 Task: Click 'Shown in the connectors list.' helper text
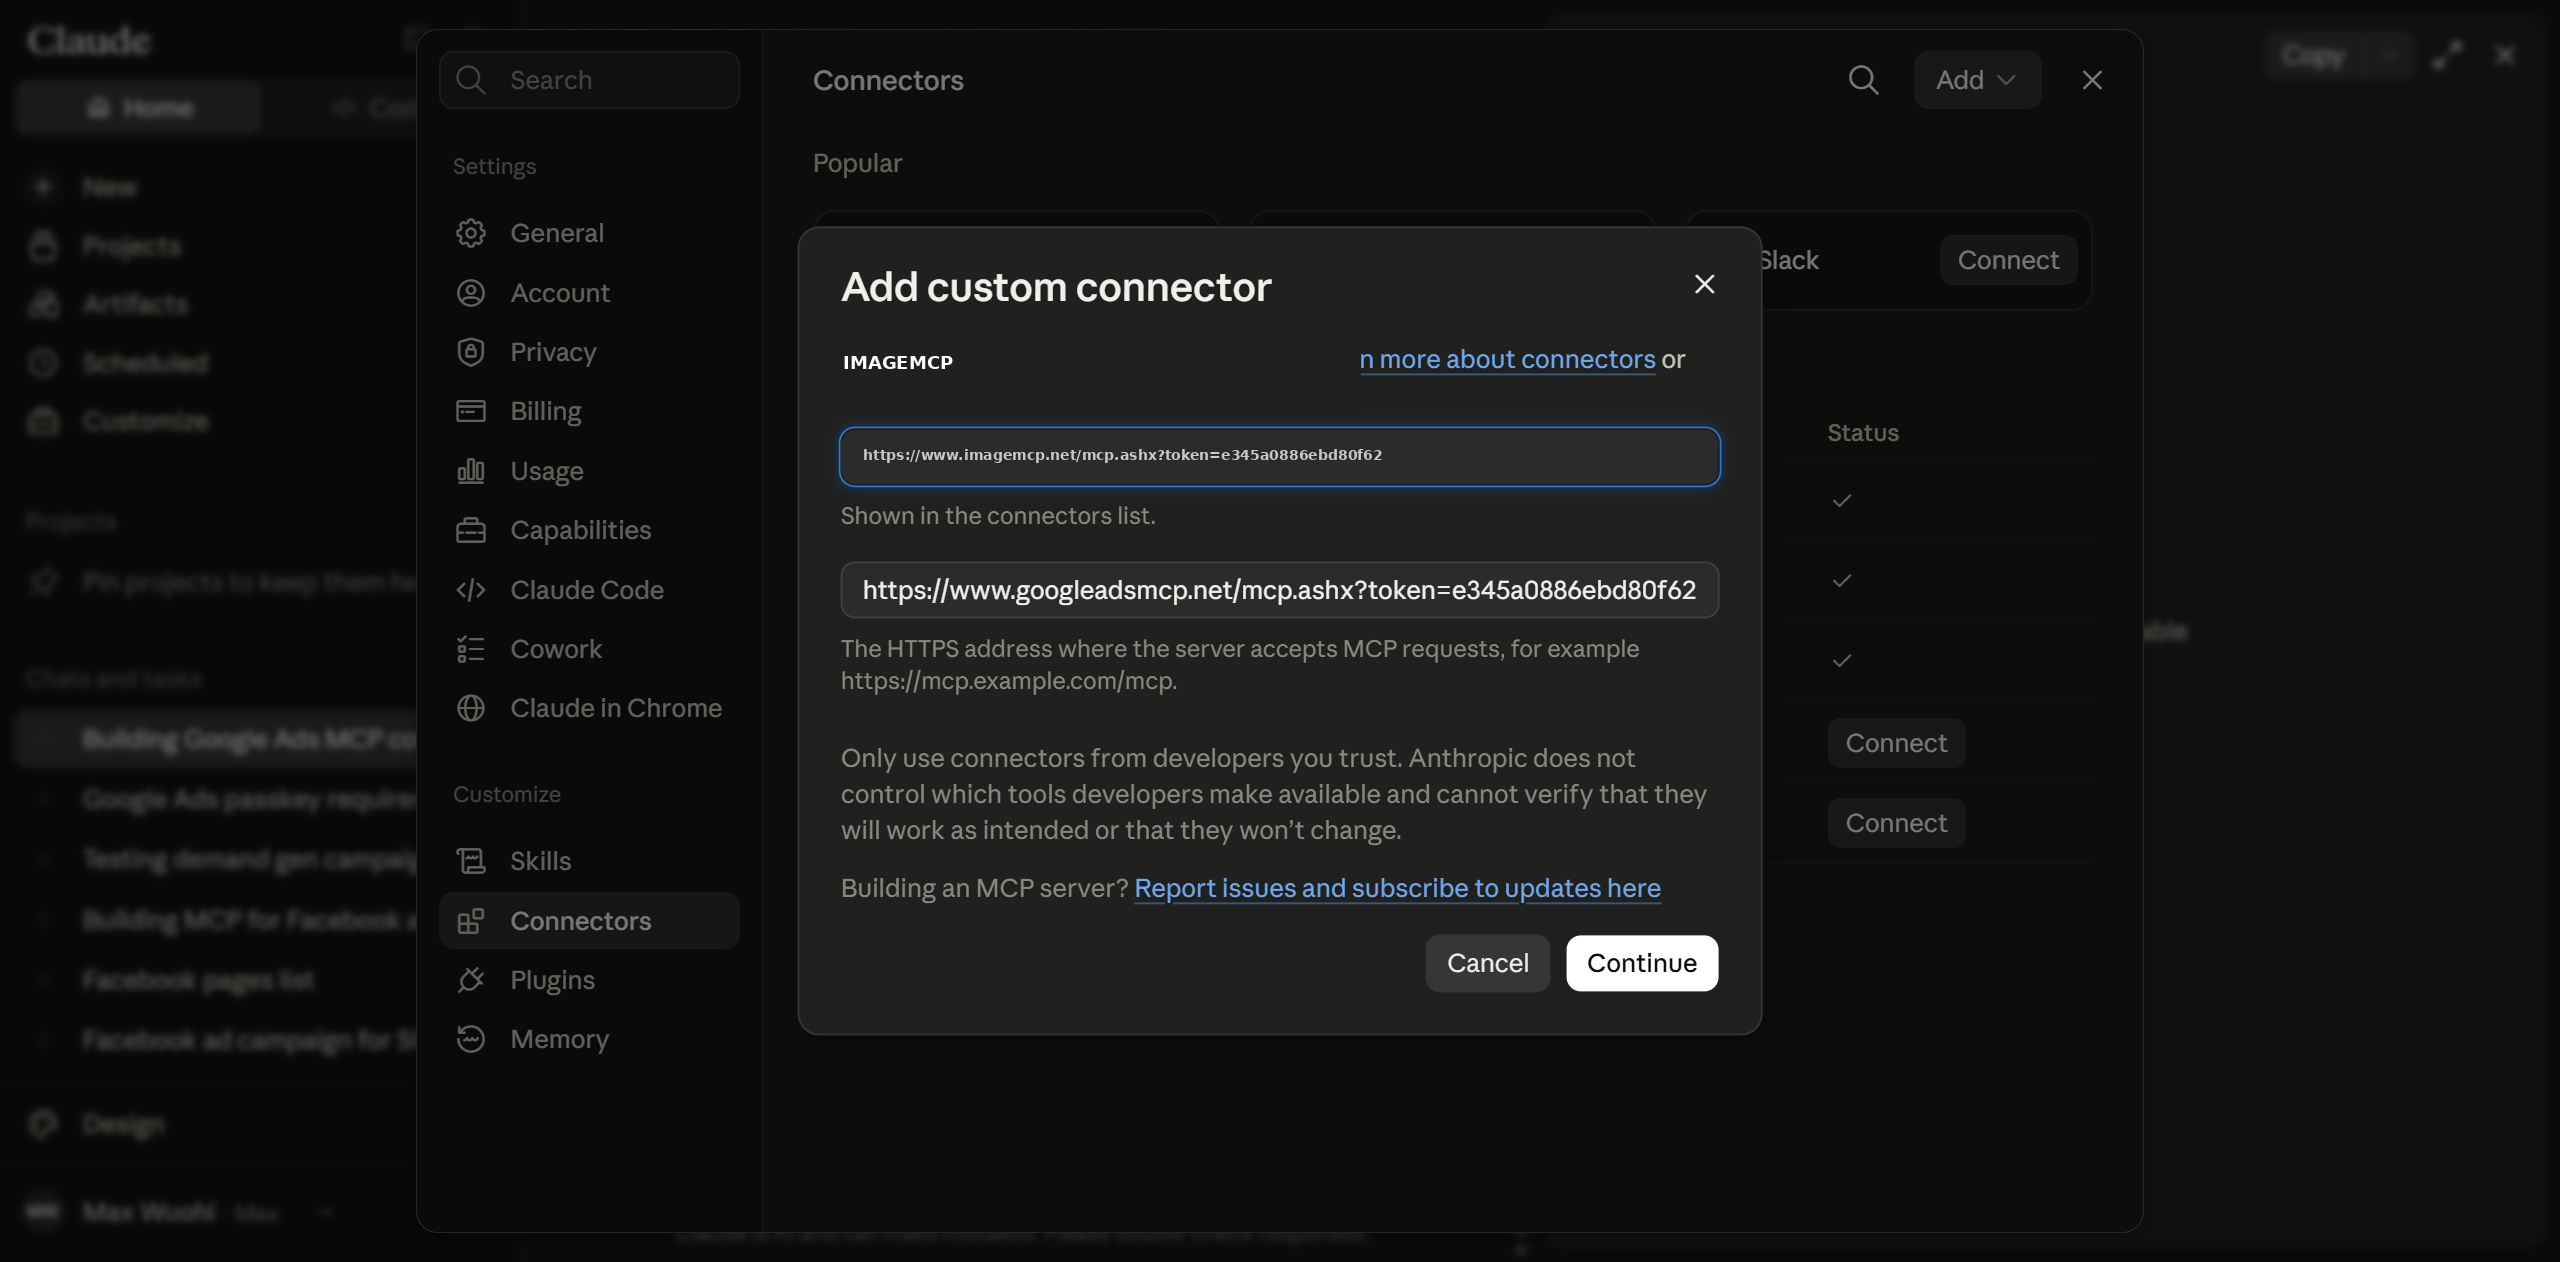[x=998, y=516]
